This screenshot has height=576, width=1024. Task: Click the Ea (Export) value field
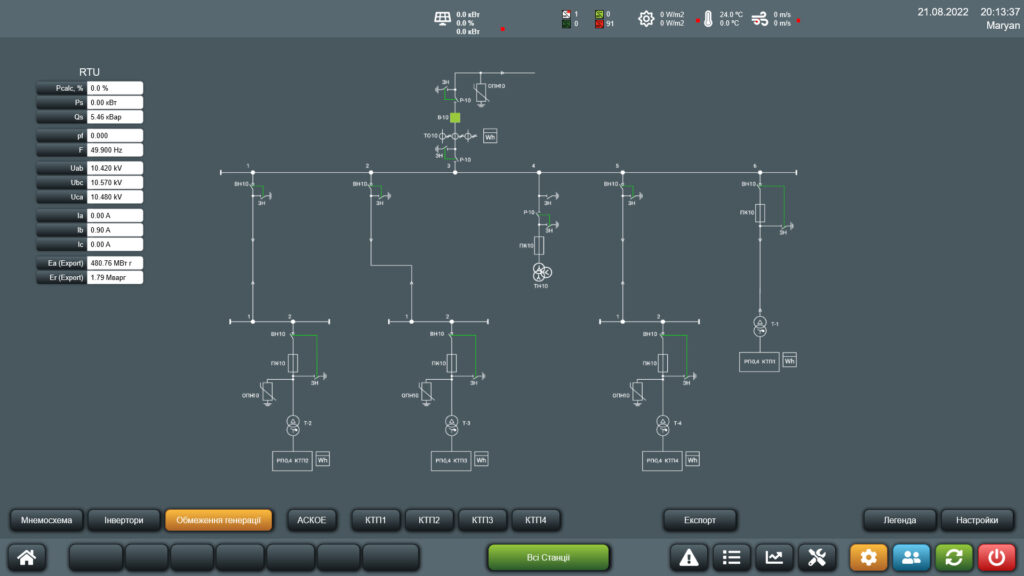click(113, 262)
